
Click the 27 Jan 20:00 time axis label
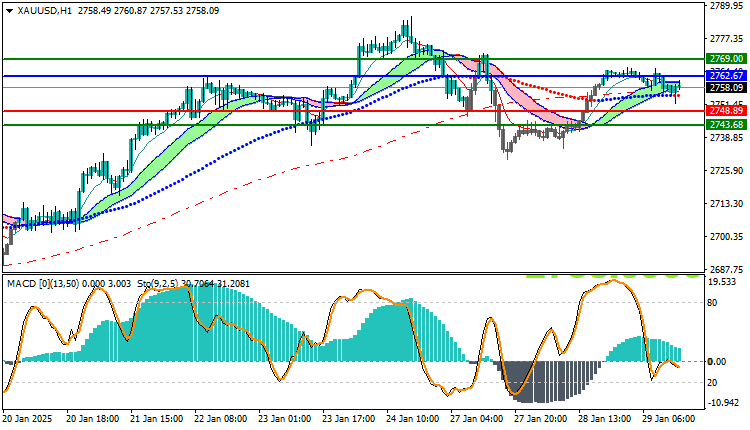tap(541, 419)
